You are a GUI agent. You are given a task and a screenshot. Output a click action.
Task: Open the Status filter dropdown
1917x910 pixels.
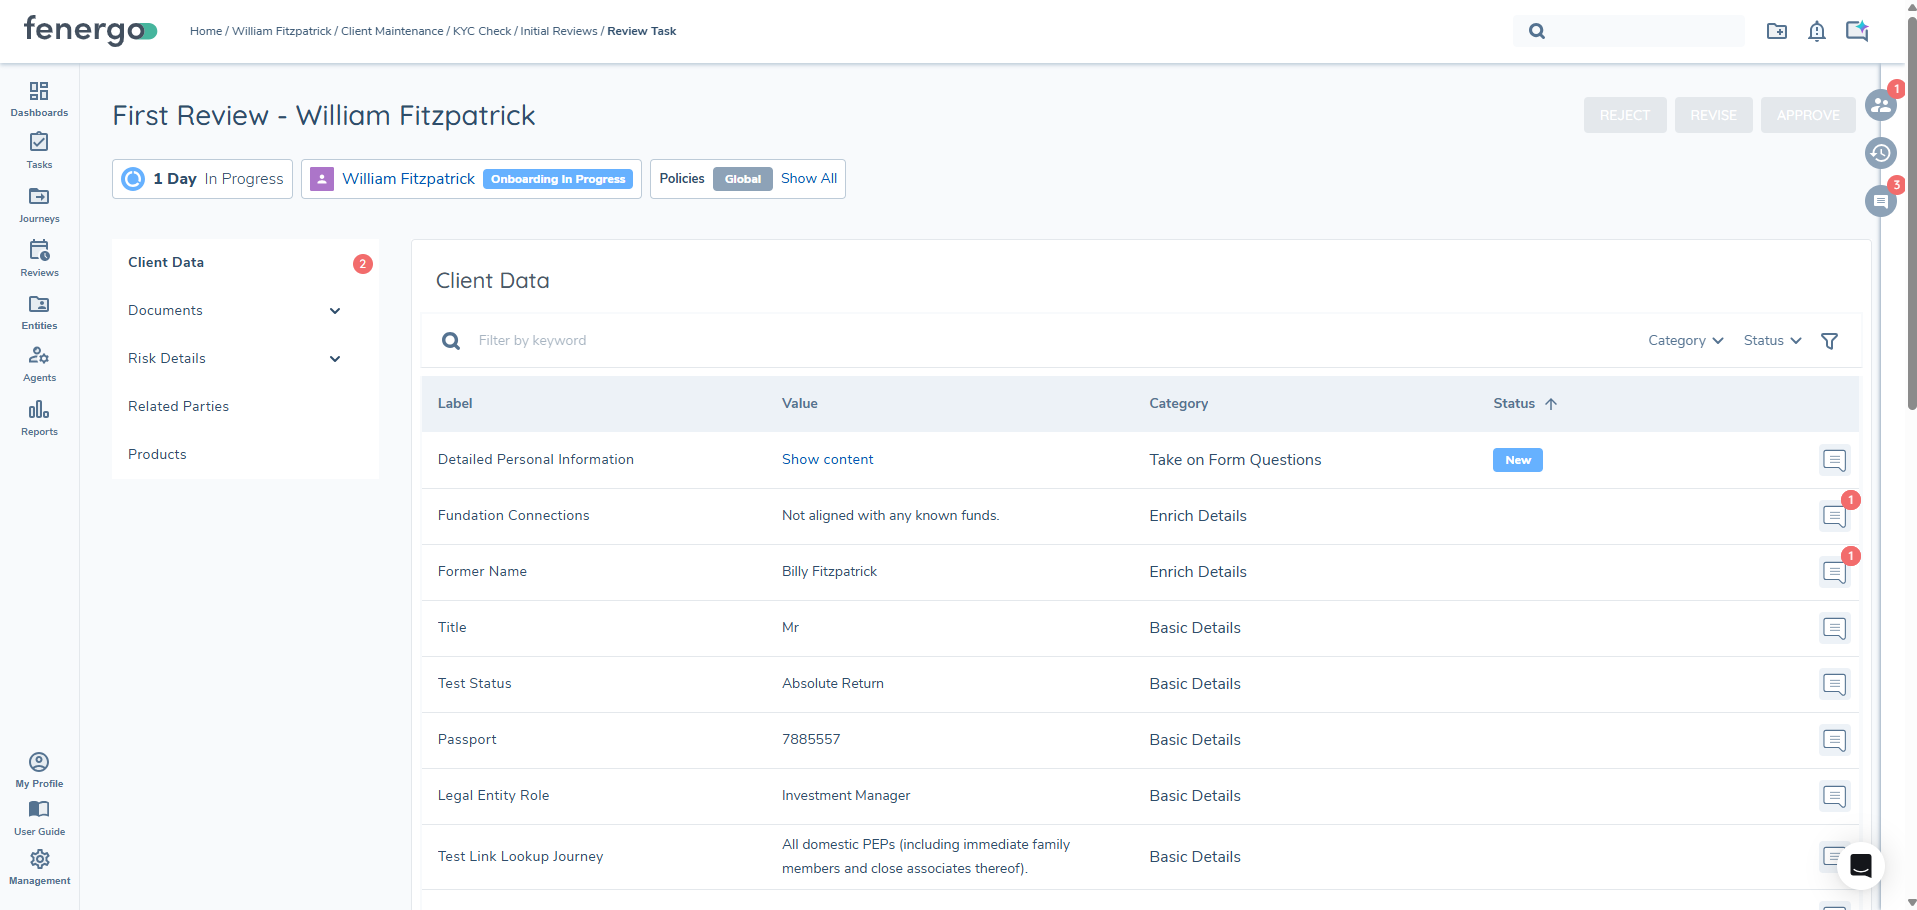tap(1772, 341)
